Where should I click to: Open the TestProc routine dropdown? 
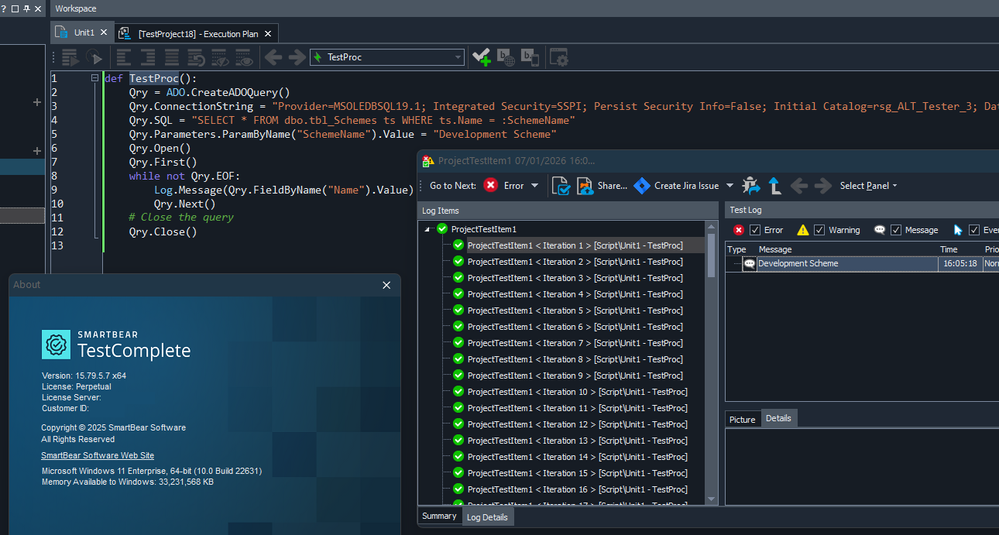(458, 58)
